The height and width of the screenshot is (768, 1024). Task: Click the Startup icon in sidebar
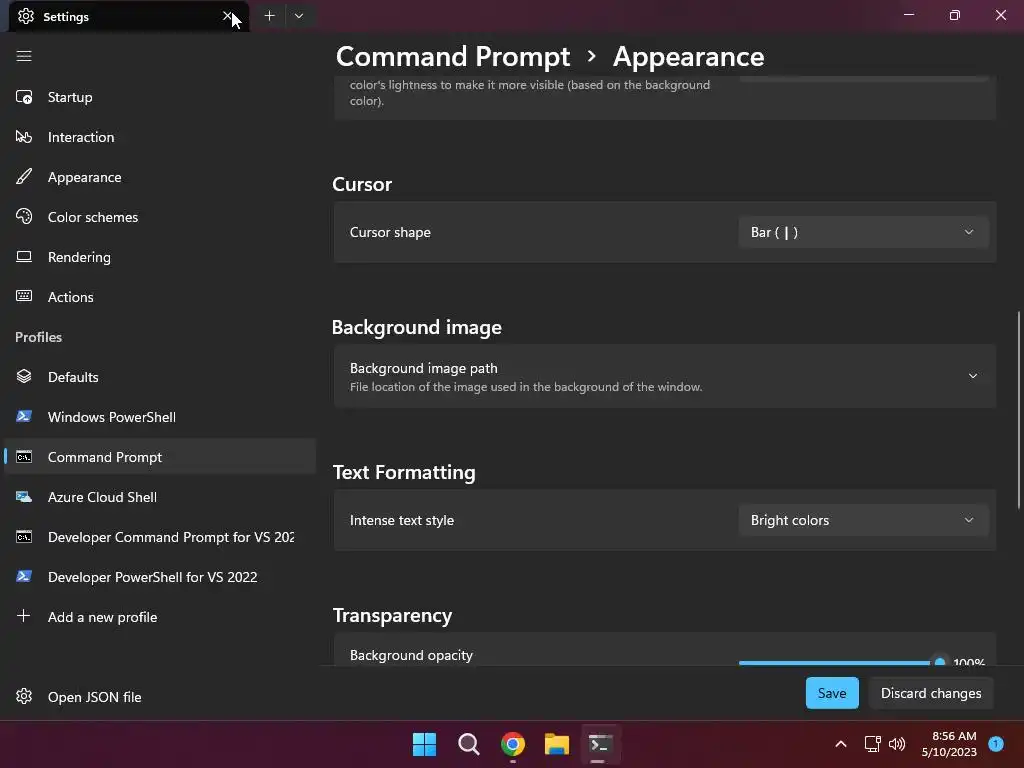pyautogui.click(x=24, y=97)
